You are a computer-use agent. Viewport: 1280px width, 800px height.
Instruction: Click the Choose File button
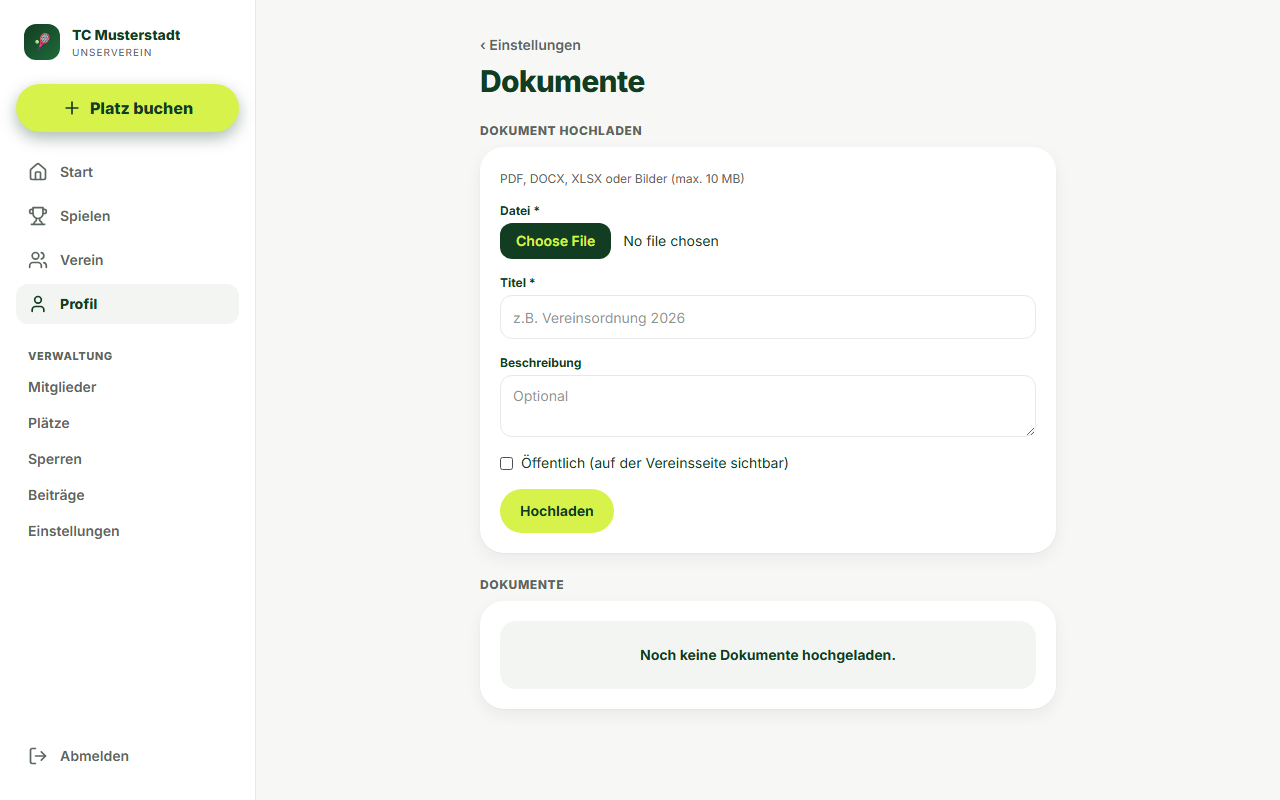[555, 241]
